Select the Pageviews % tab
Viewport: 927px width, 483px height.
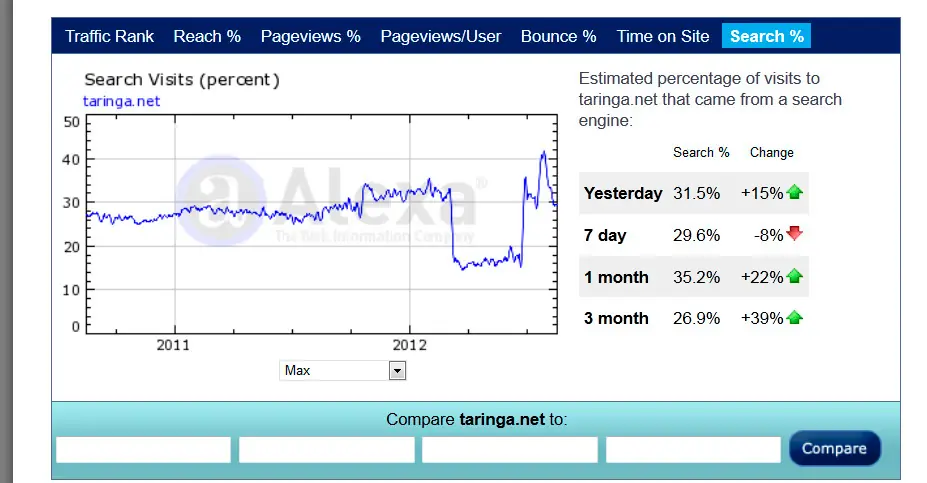coord(310,37)
